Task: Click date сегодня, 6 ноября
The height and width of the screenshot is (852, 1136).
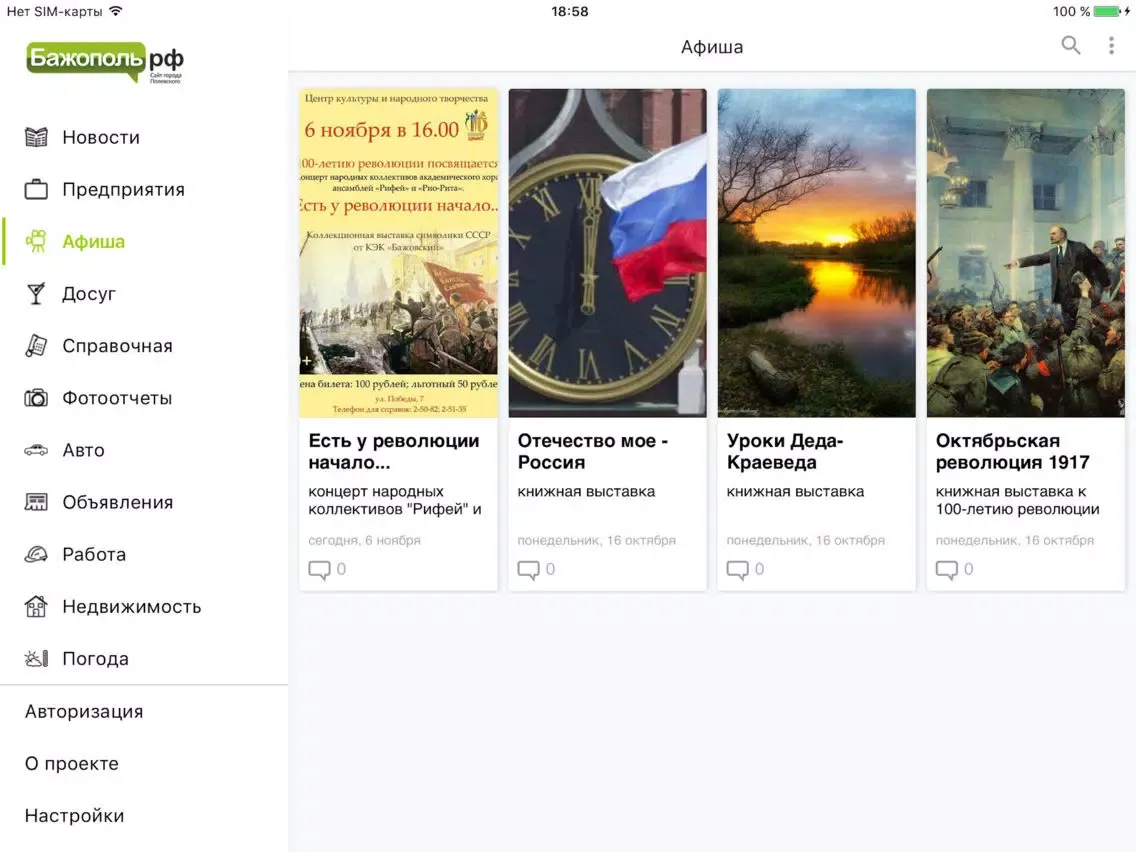Action: (364, 540)
